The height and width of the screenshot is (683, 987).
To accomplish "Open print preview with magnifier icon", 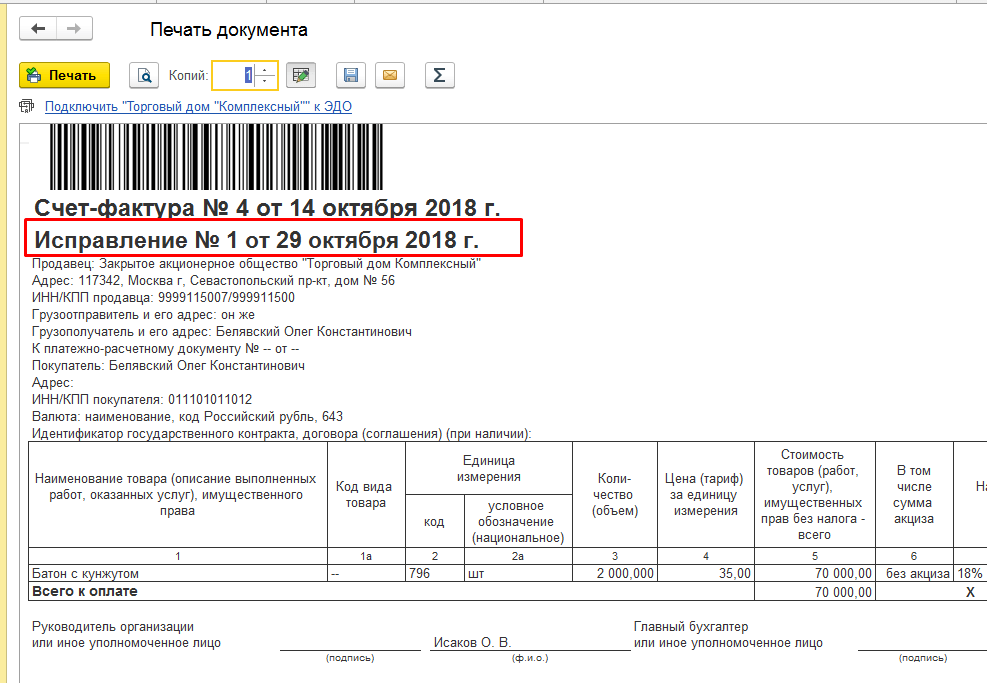I will click(x=144, y=76).
